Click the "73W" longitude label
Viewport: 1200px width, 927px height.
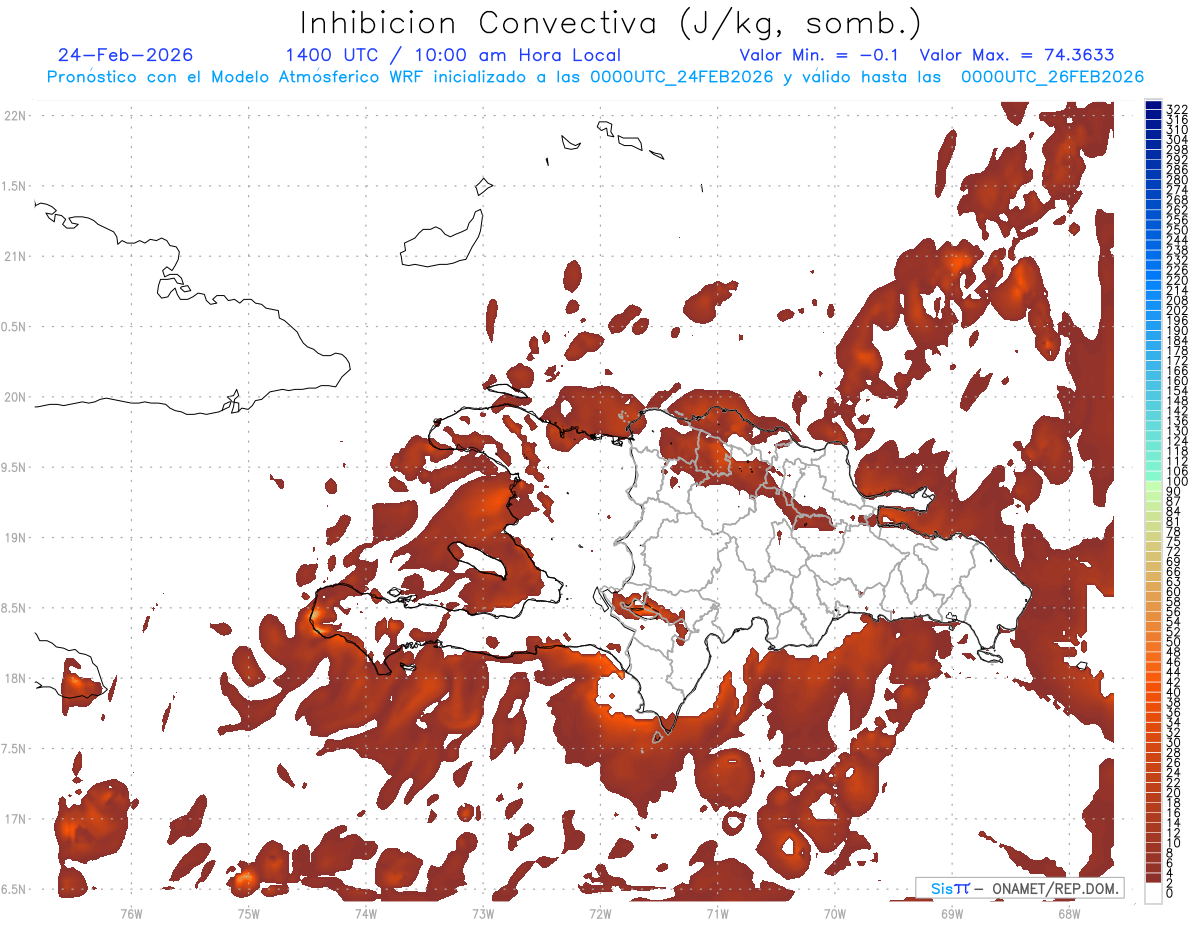coord(483,912)
